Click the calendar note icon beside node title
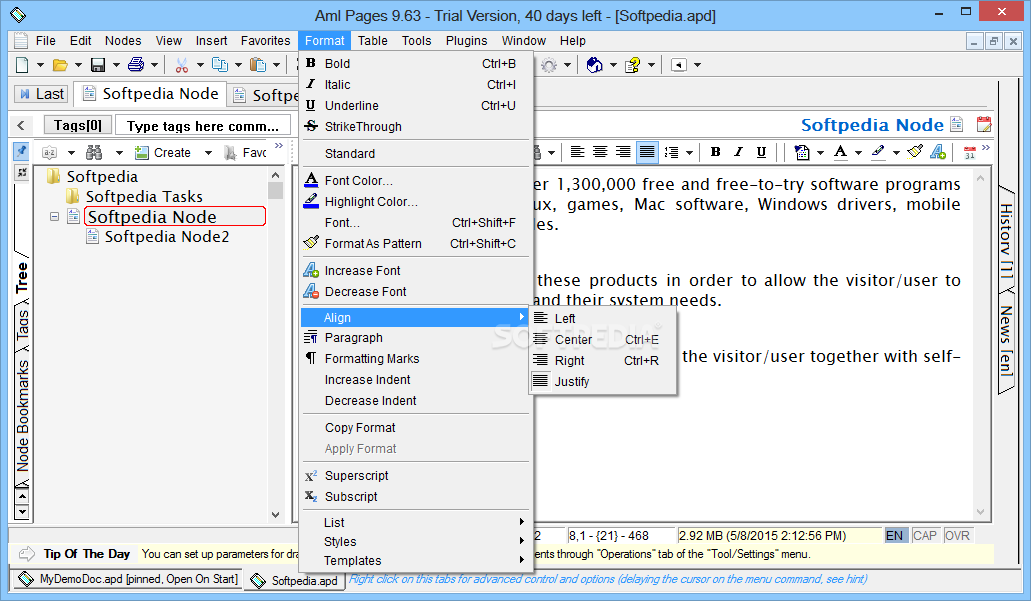This screenshot has width=1031, height=601. pyautogui.click(x=984, y=124)
